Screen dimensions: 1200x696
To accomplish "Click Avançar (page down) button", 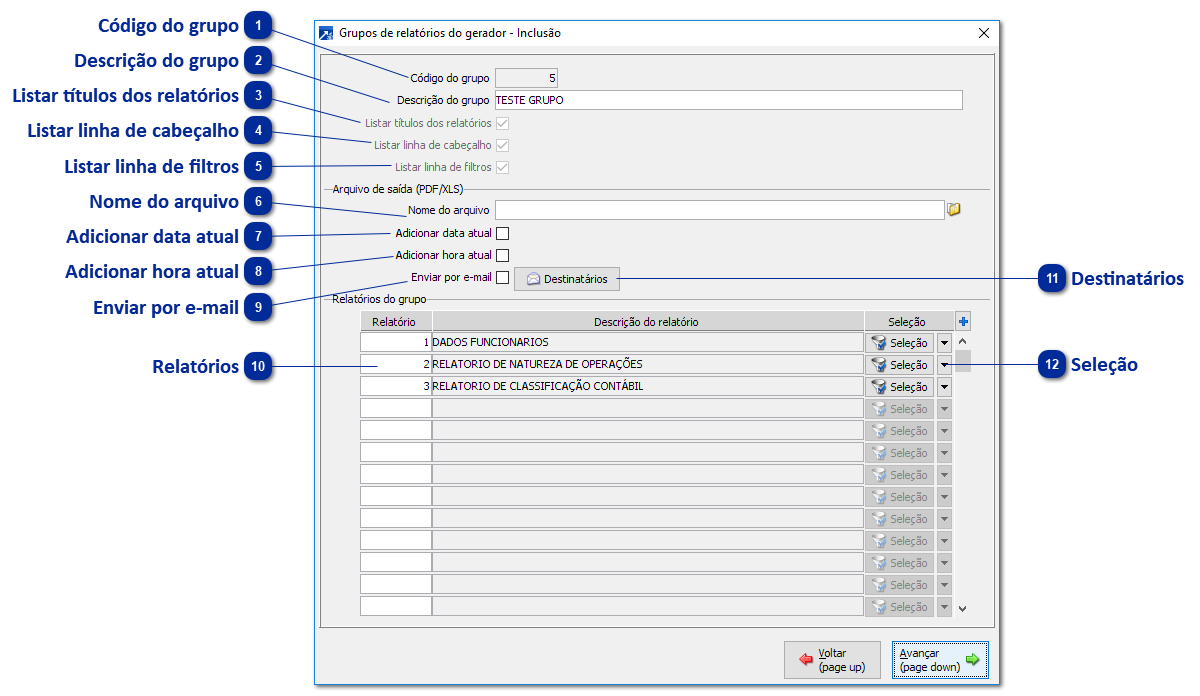I will (940, 660).
